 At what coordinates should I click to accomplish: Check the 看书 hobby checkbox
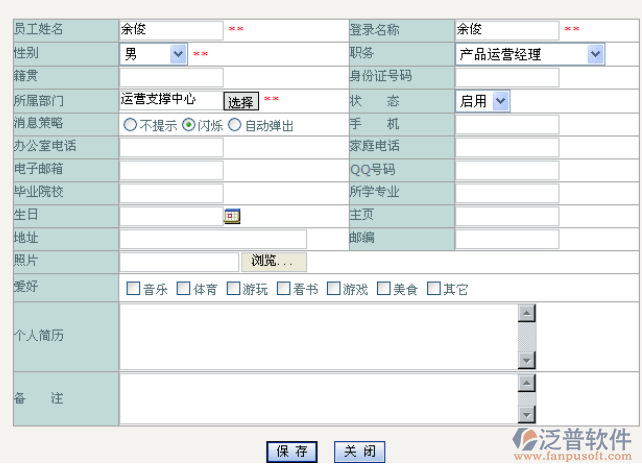tap(283, 289)
